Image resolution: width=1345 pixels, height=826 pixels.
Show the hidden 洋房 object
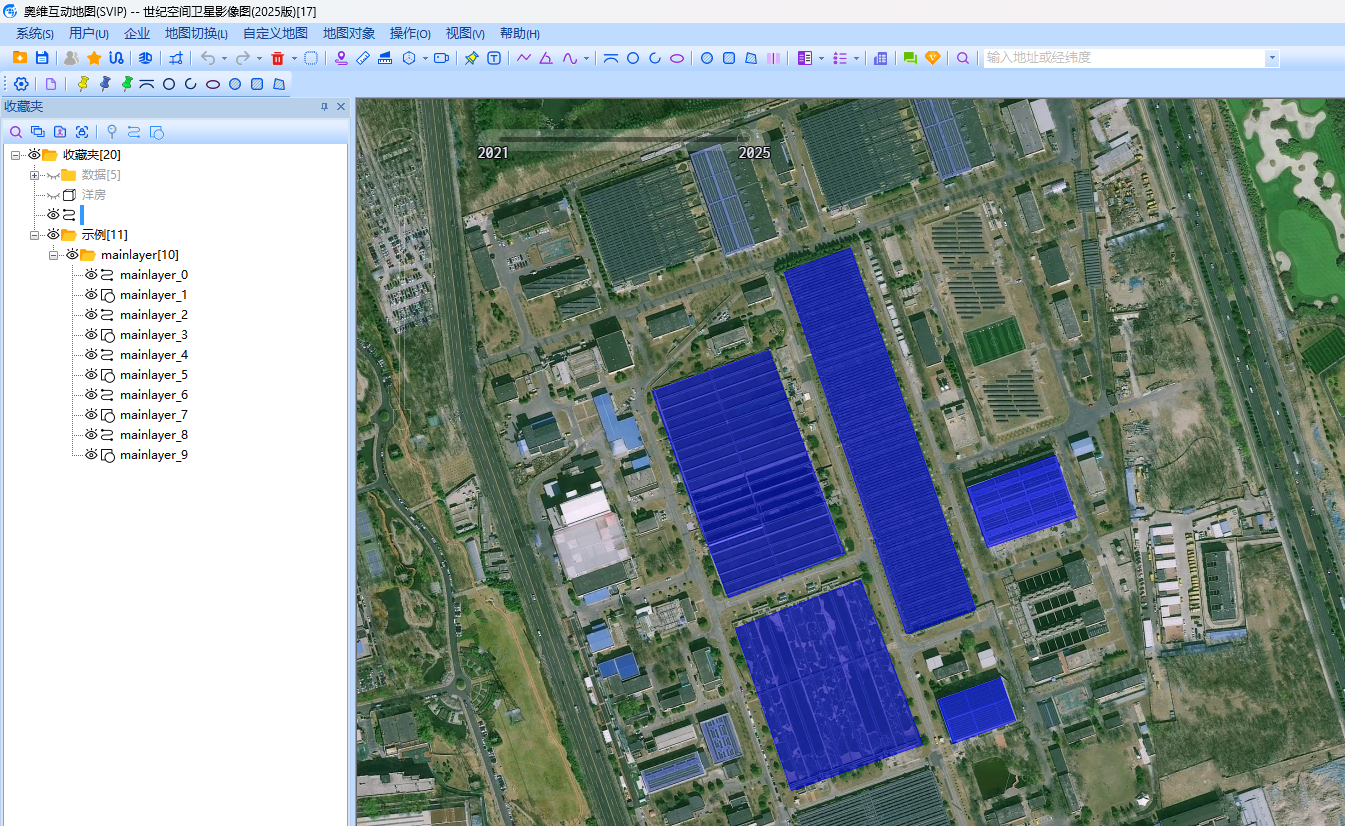coord(52,195)
